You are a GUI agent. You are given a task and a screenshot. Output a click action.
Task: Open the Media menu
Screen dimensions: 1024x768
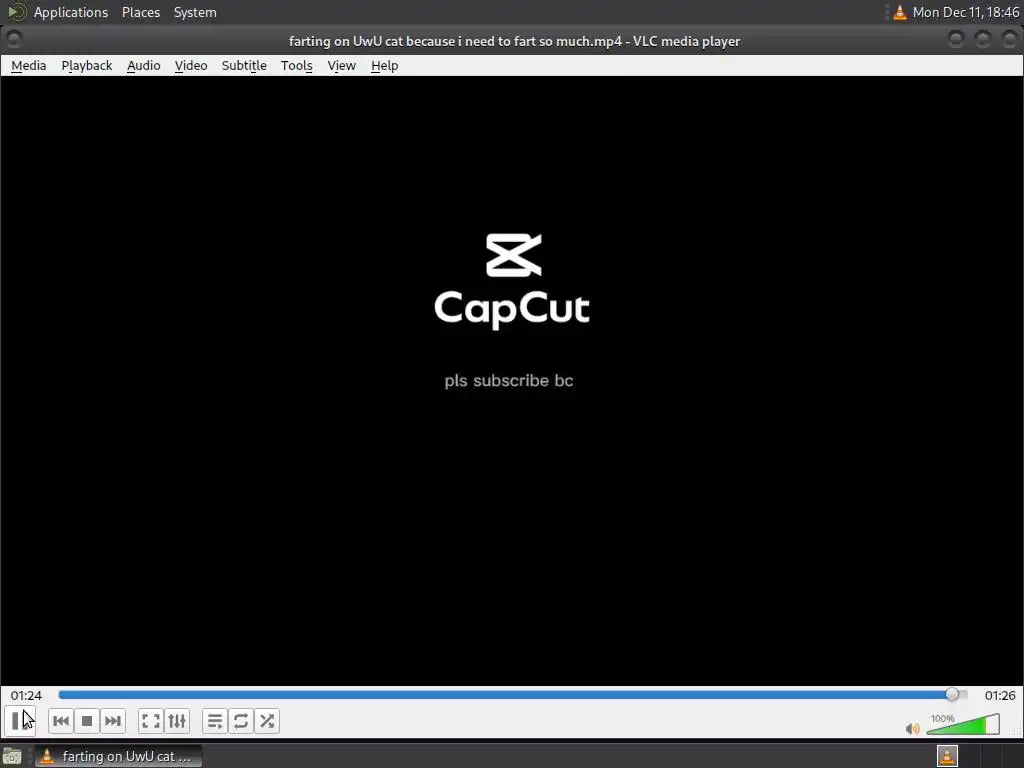(x=29, y=65)
